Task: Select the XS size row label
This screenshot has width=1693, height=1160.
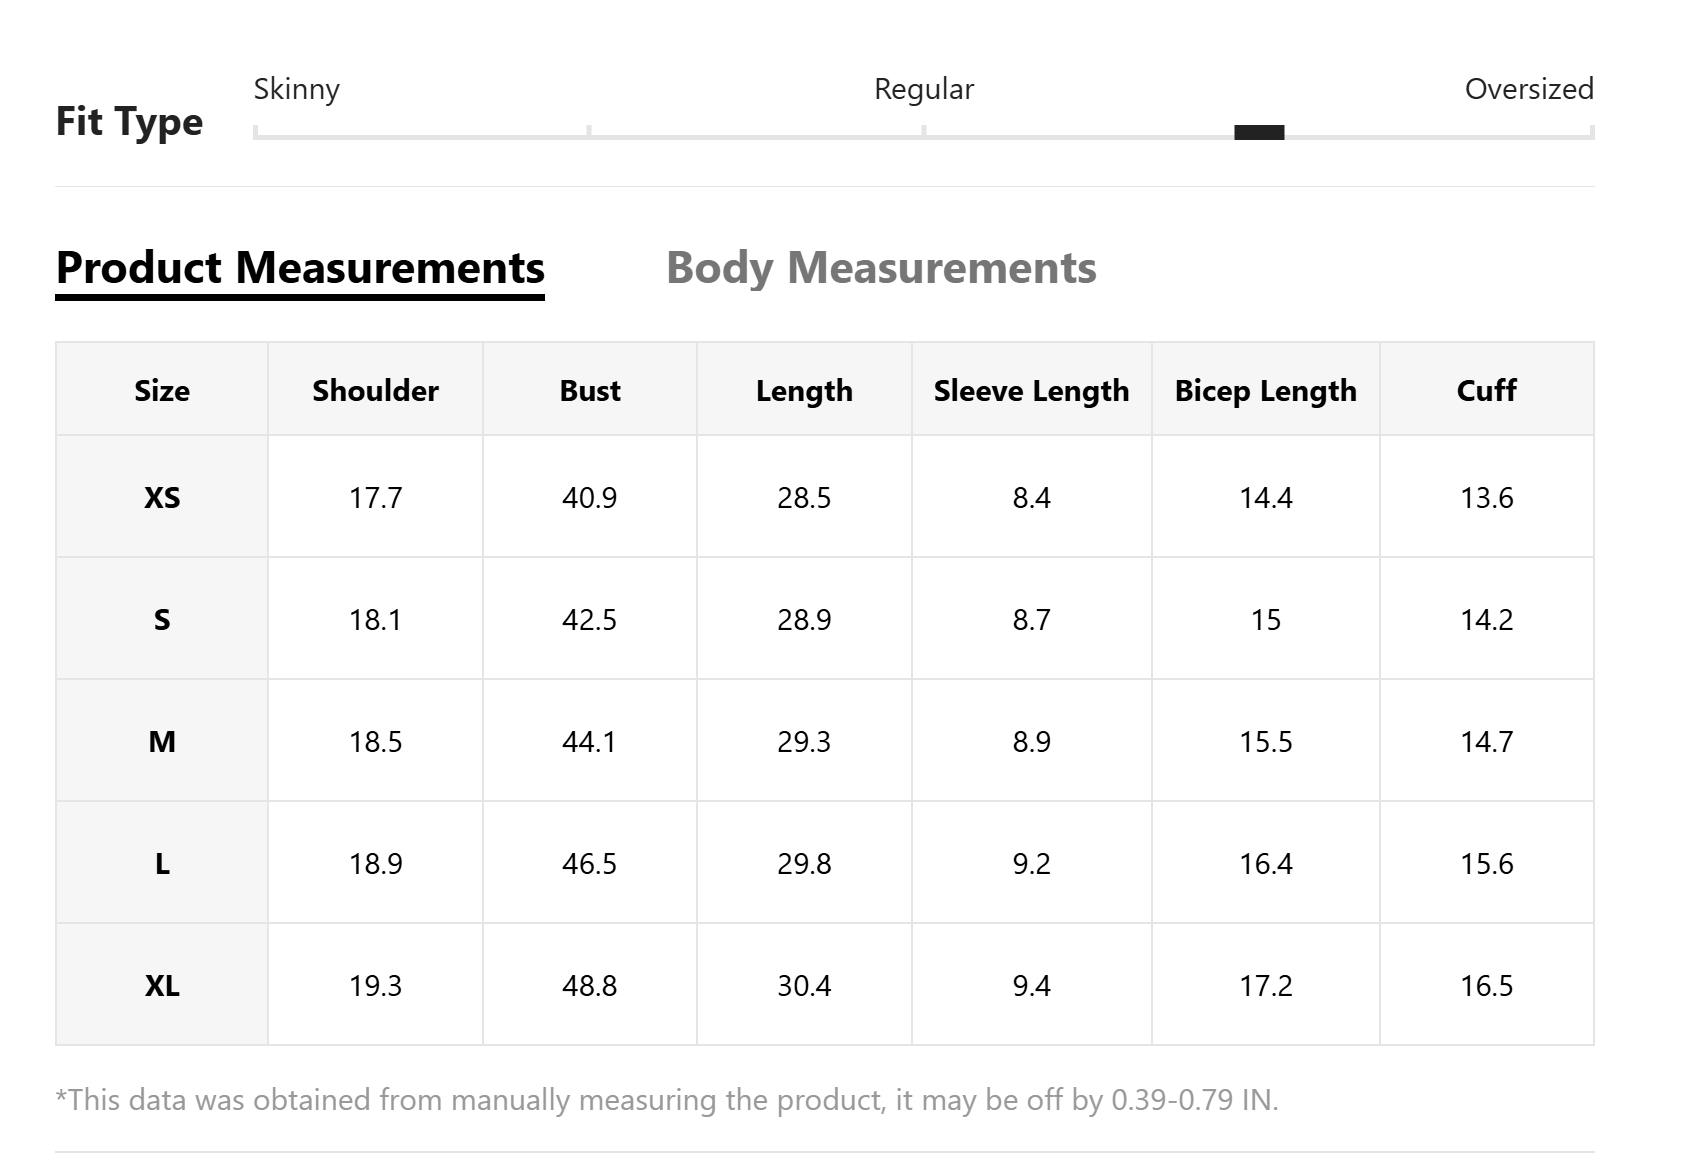Action: click(x=162, y=497)
